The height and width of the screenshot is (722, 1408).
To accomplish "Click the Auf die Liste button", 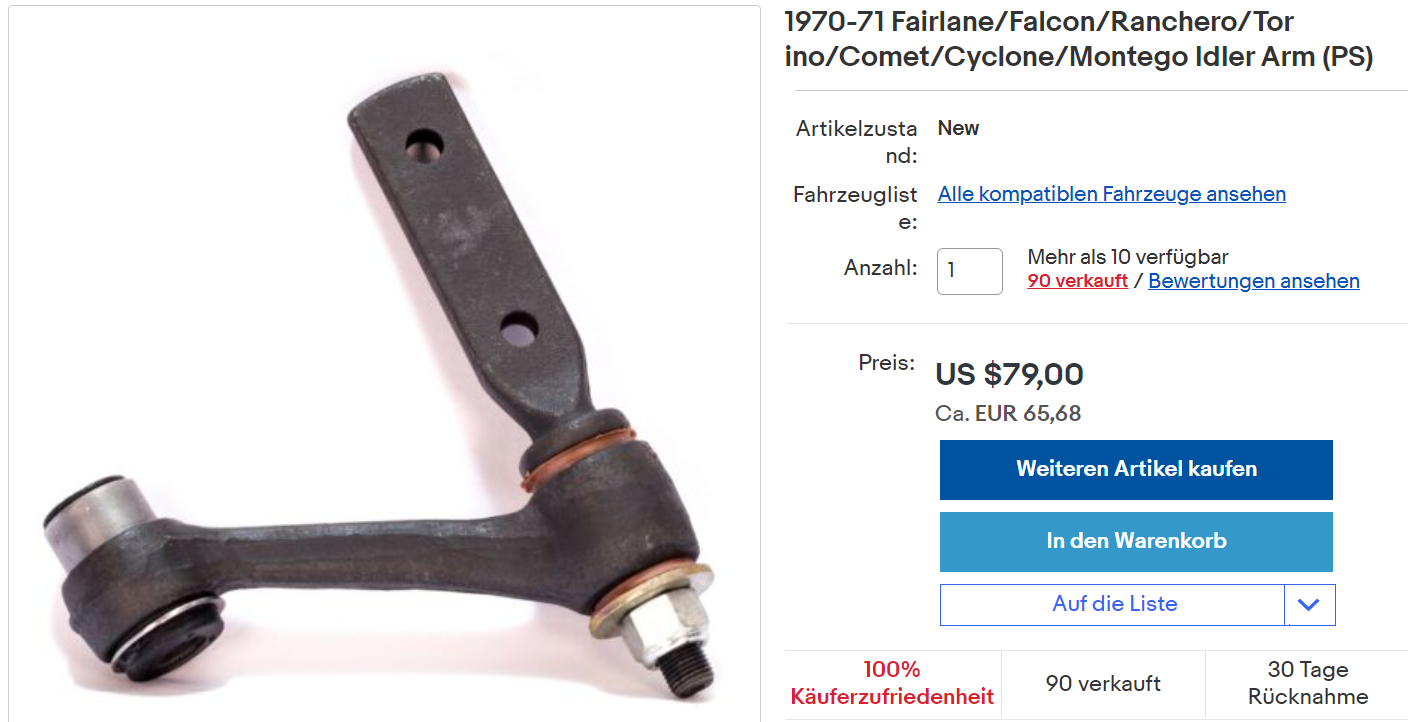I will (x=1113, y=605).
